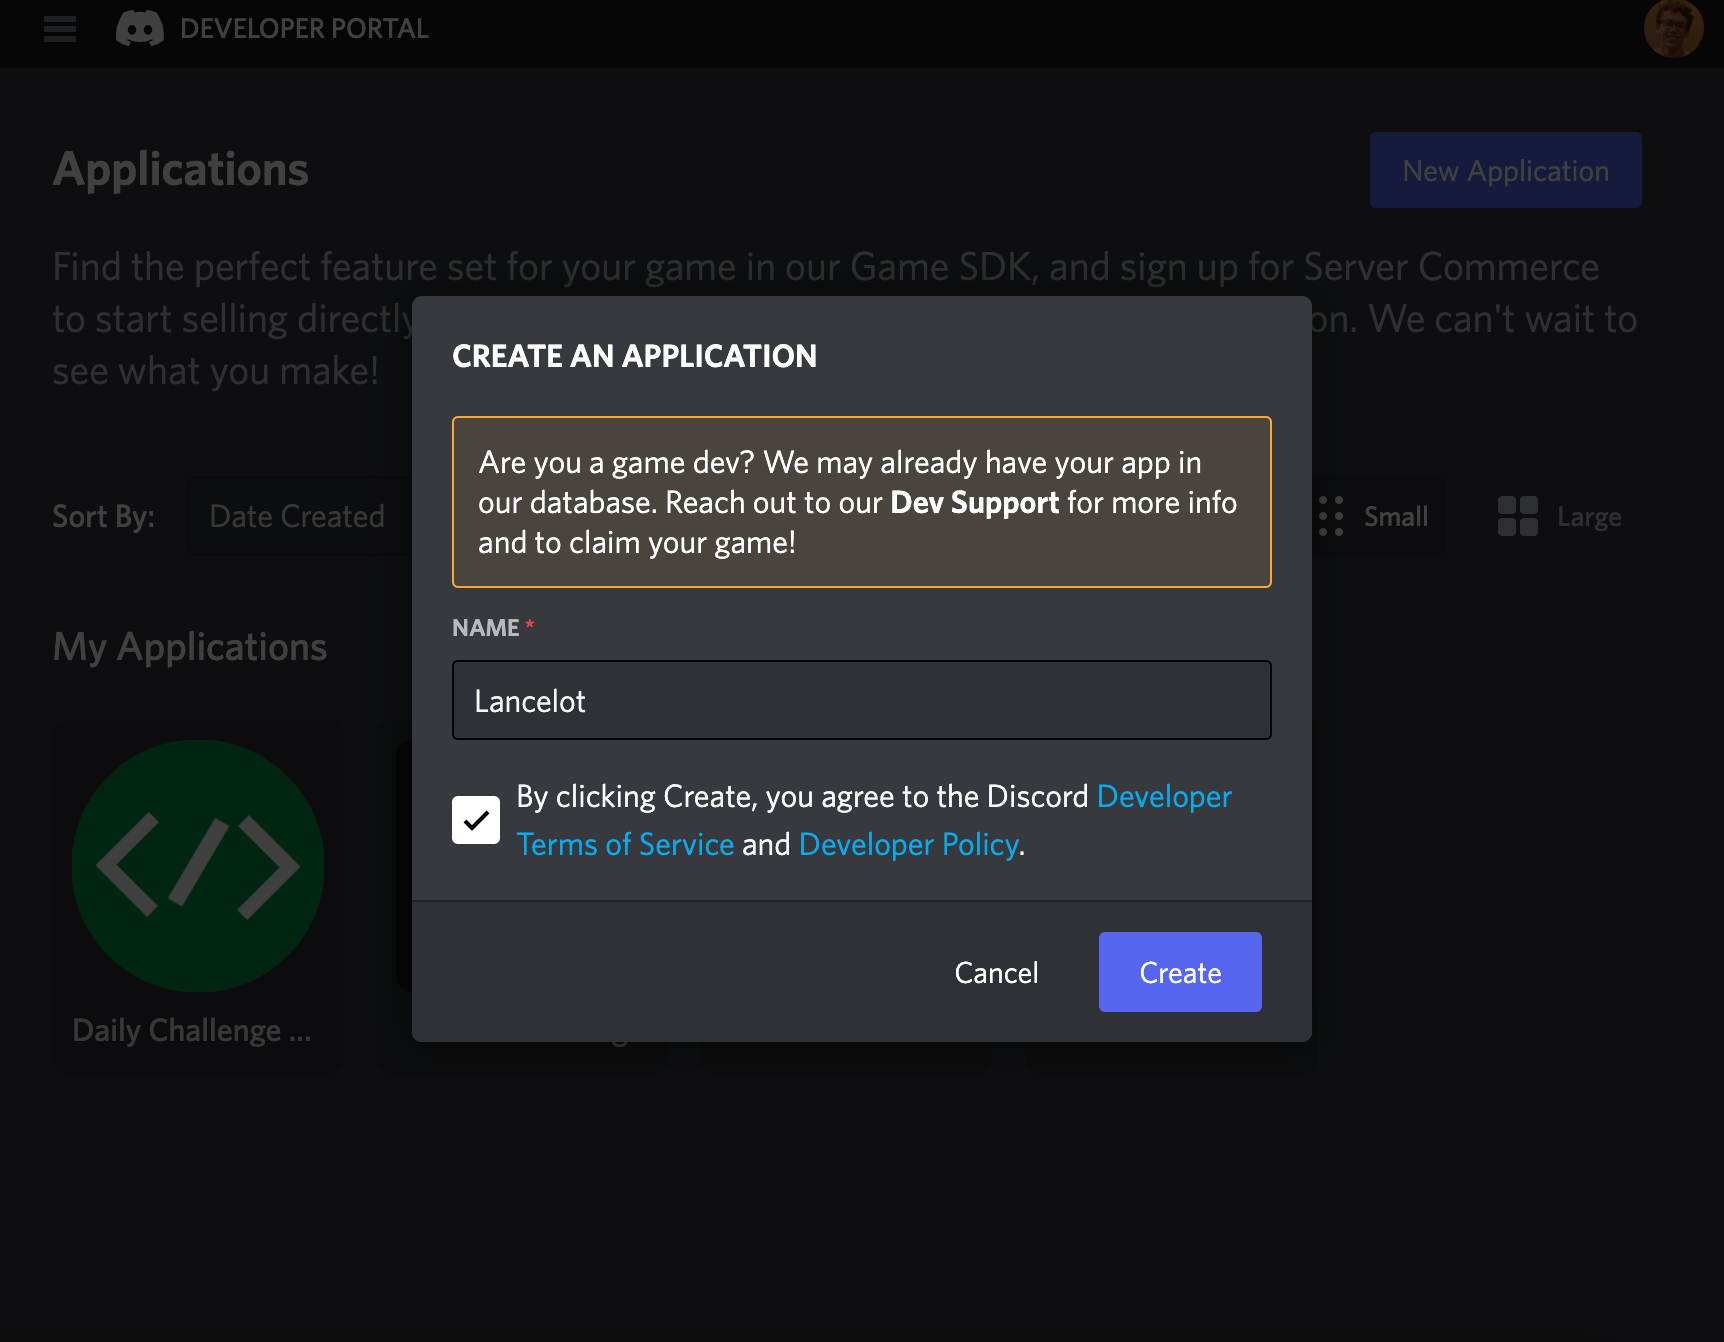Click the Daily Challenge ... app name
Image resolution: width=1724 pixels, height=1342 pixels.
(x=192, y=1030)
